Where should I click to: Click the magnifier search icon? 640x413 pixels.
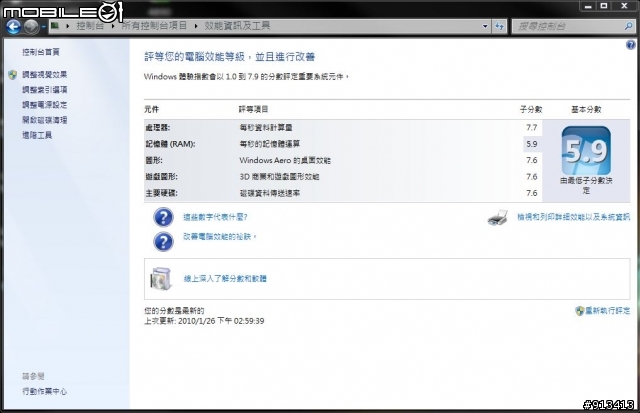tap(629, 27)
